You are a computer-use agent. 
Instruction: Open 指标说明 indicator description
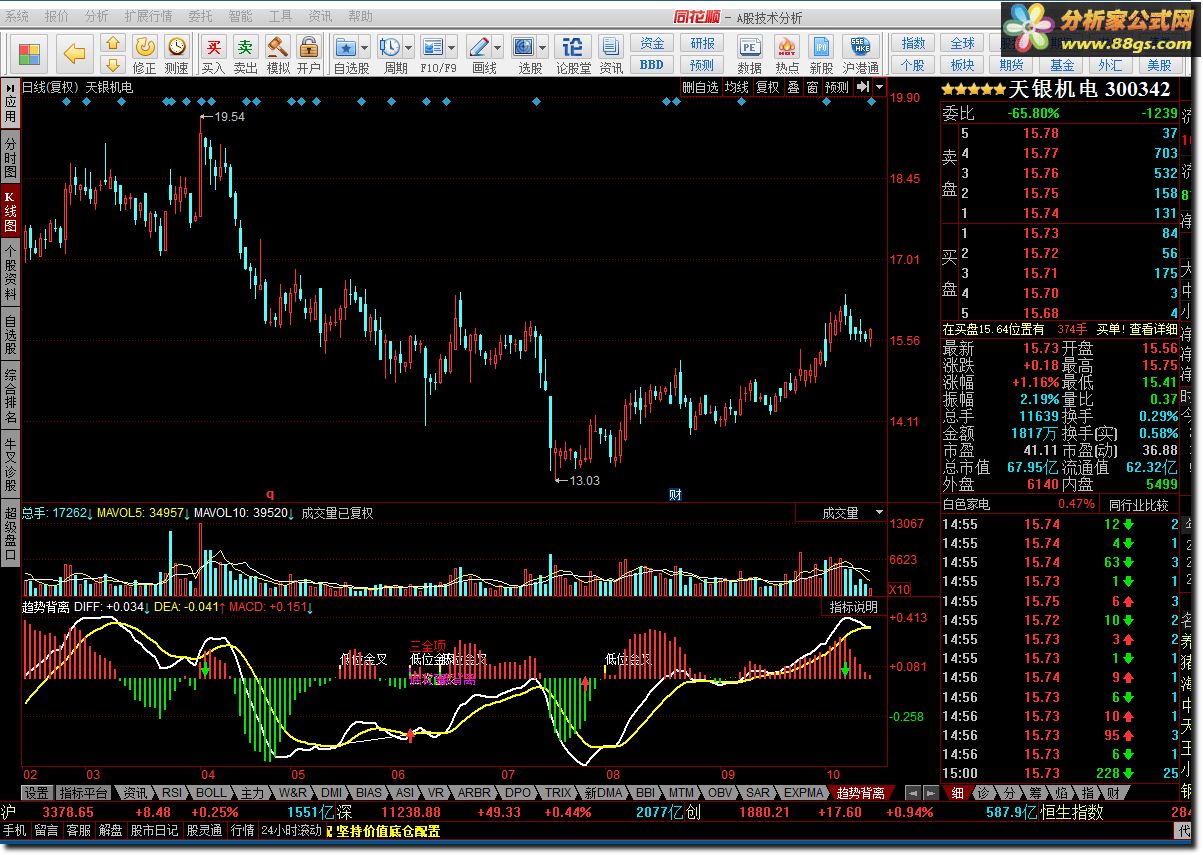click(x=854, y=607)
